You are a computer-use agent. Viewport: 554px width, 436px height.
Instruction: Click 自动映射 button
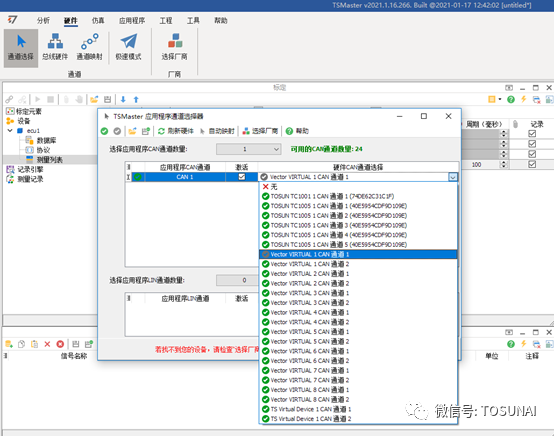click(x=217, y=131)
